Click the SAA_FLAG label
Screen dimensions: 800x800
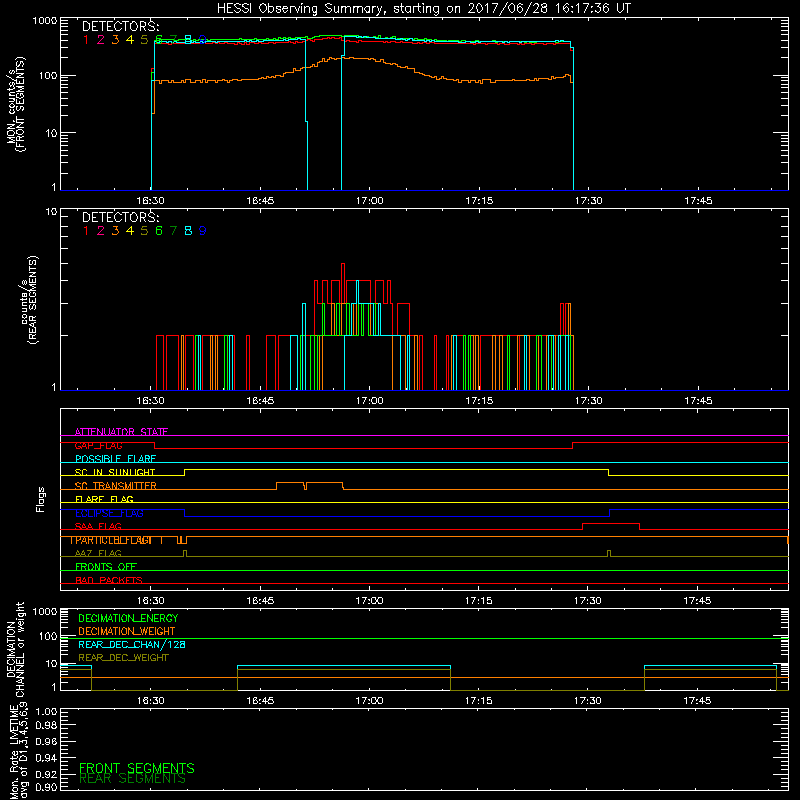tap(98, 526)
